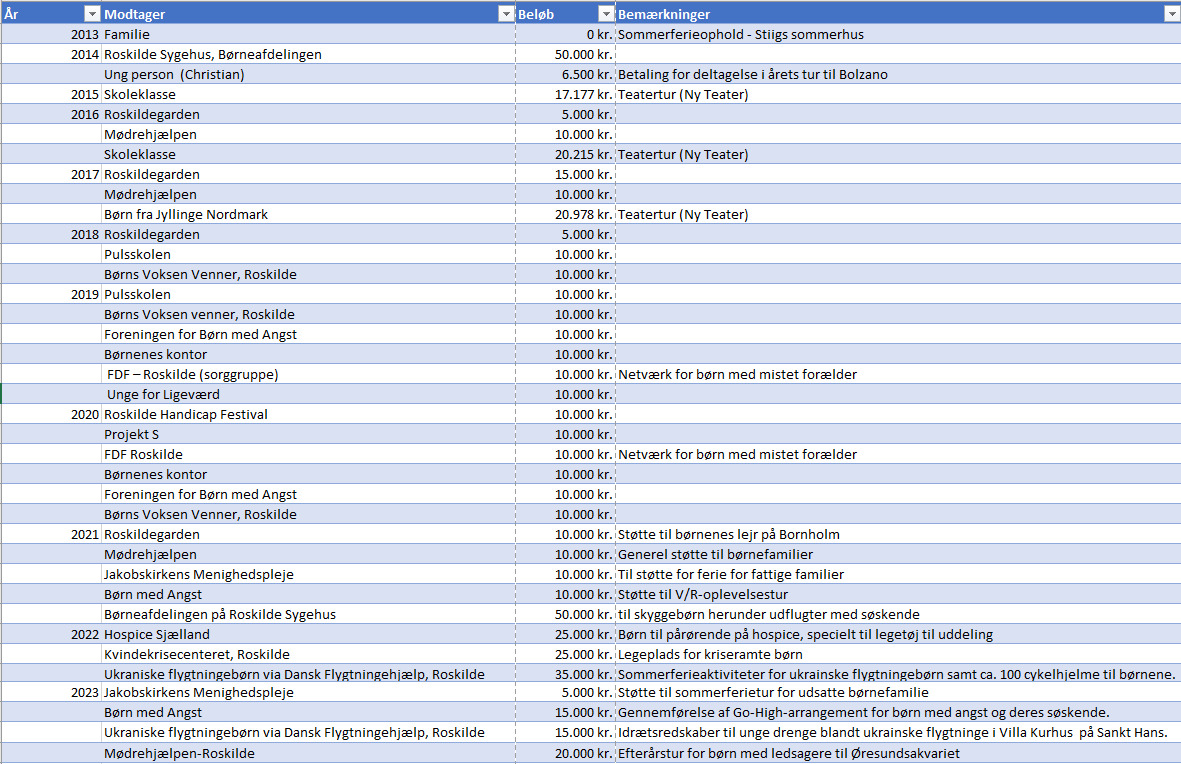Select the 'Projekt S' cell

click(308, 434)
